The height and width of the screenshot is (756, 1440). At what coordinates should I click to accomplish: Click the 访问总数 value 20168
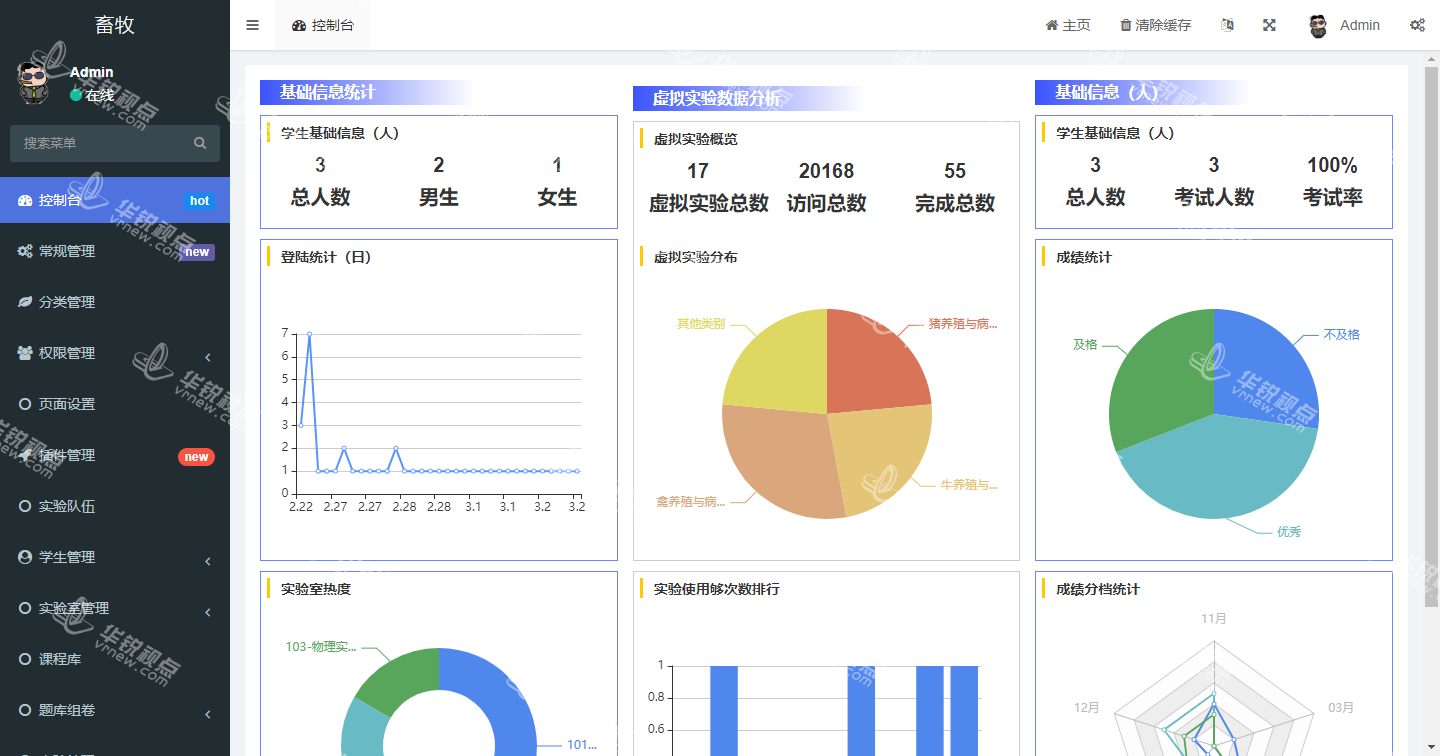(x=826, y=171)
